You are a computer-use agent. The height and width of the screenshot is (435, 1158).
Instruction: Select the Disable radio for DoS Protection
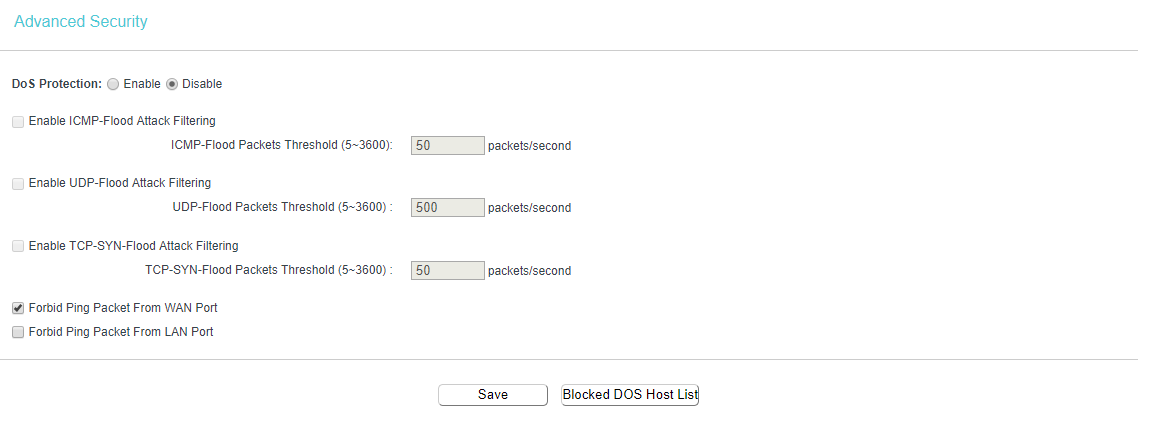click(171, 84)
